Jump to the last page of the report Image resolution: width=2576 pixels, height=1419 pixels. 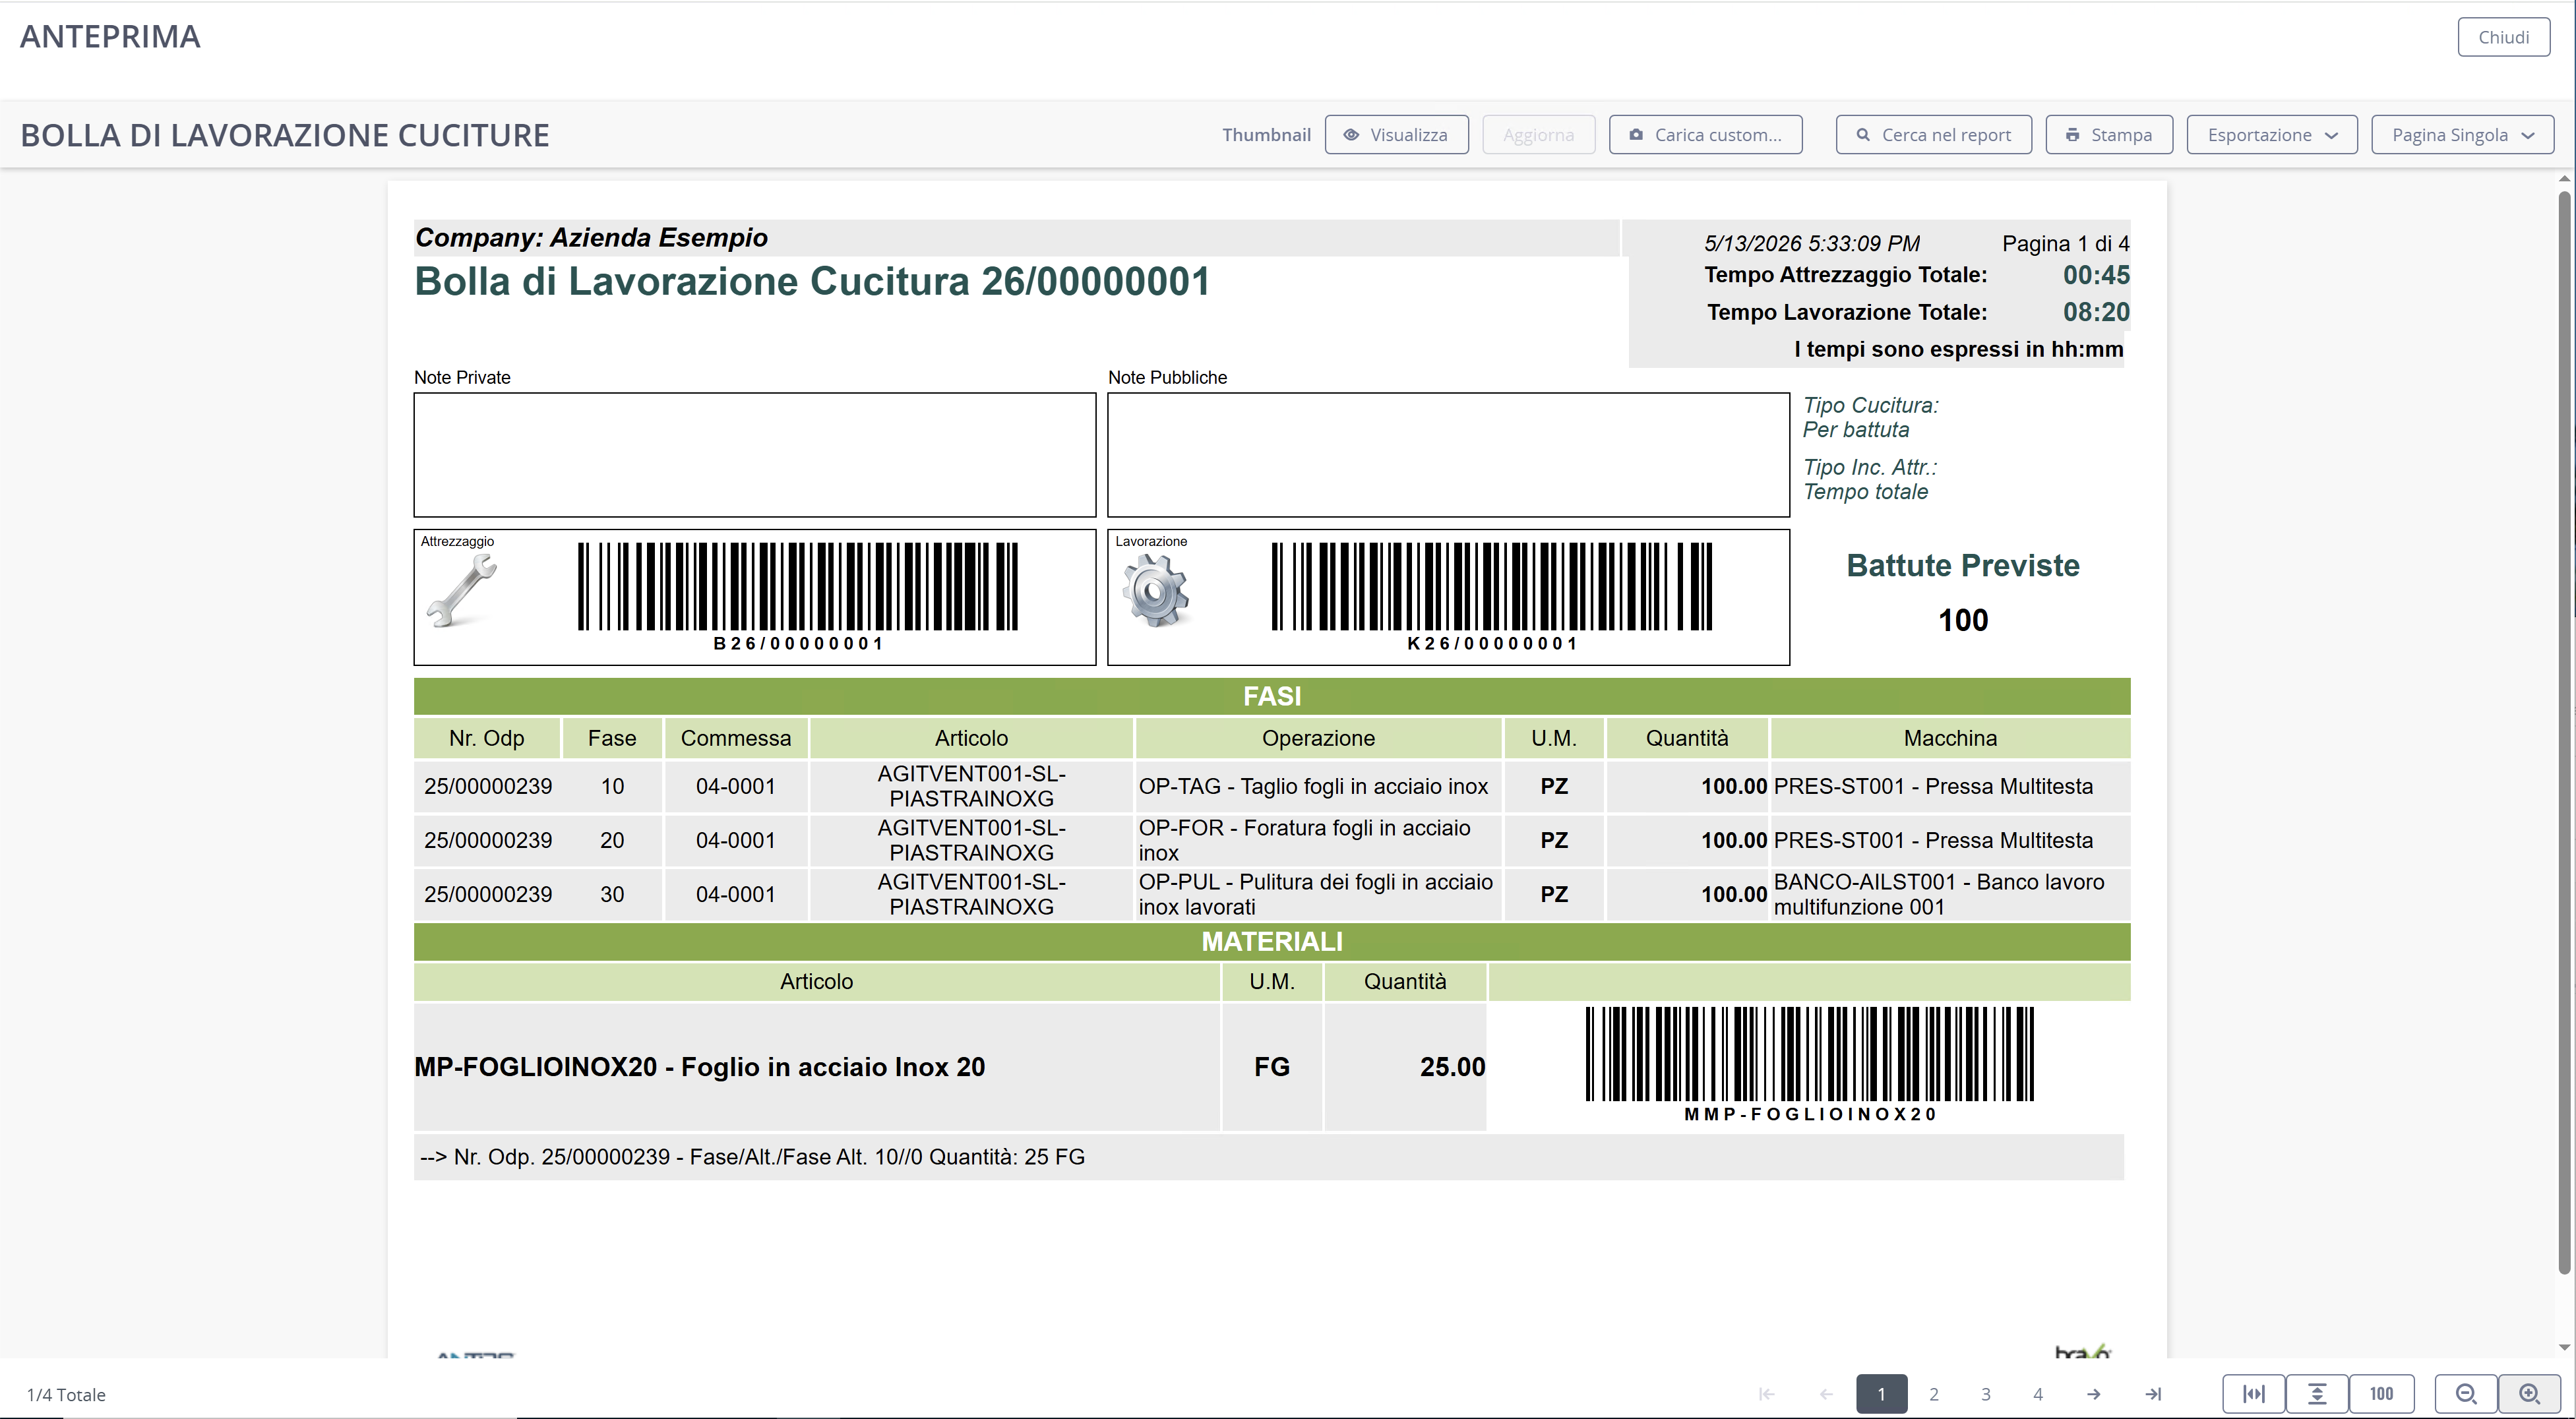tap(2154, 1394)
